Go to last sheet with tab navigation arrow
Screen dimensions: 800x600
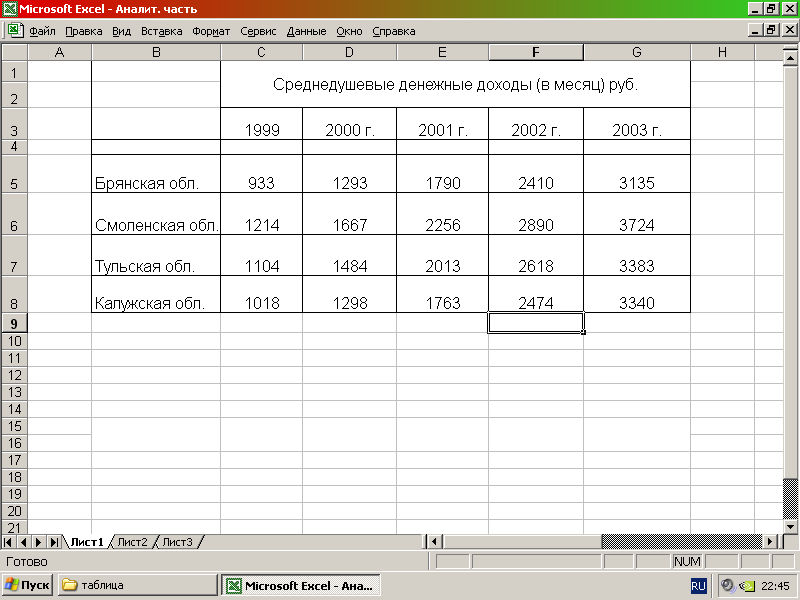tap(55, 542)
